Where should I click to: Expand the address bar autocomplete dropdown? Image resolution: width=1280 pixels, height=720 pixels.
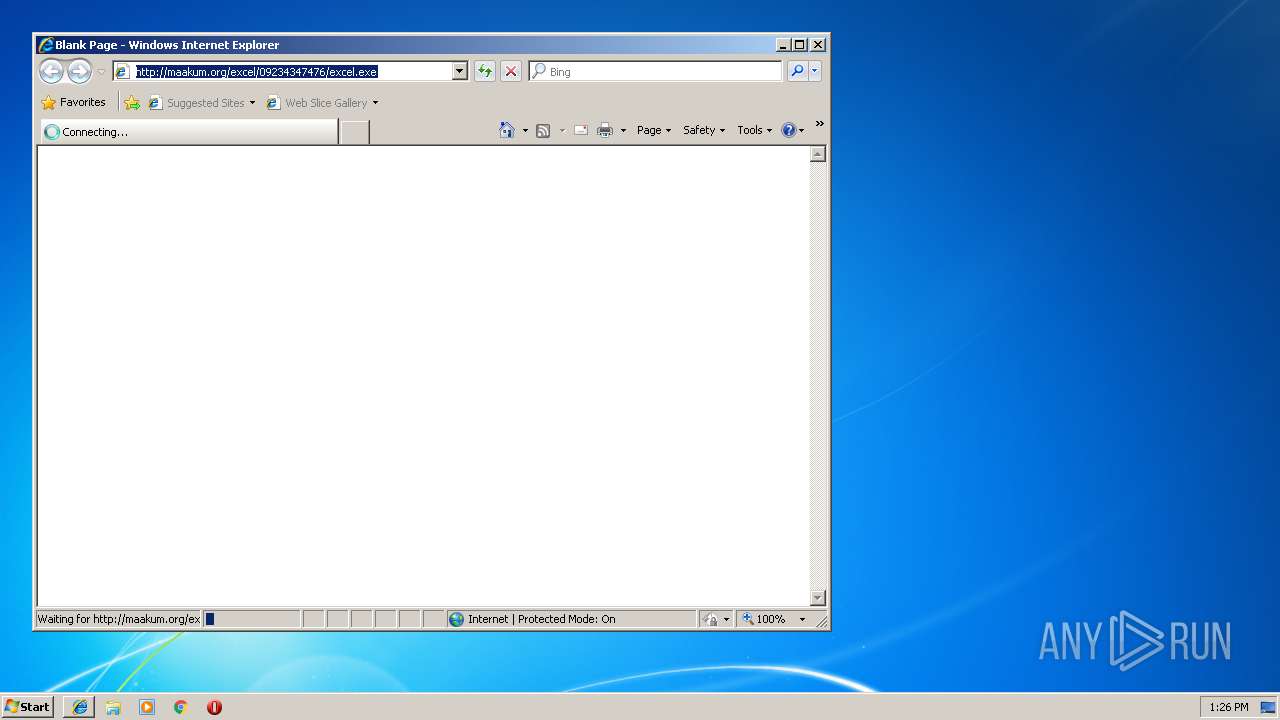[460, 71]
